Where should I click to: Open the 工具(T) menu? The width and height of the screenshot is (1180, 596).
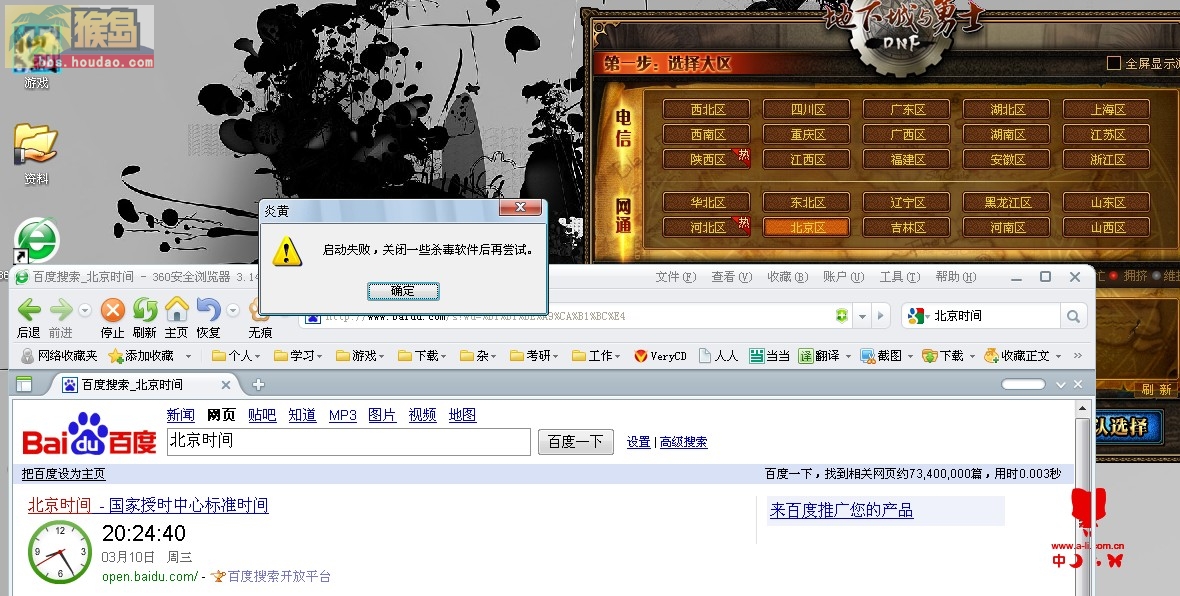coord(899,277)
